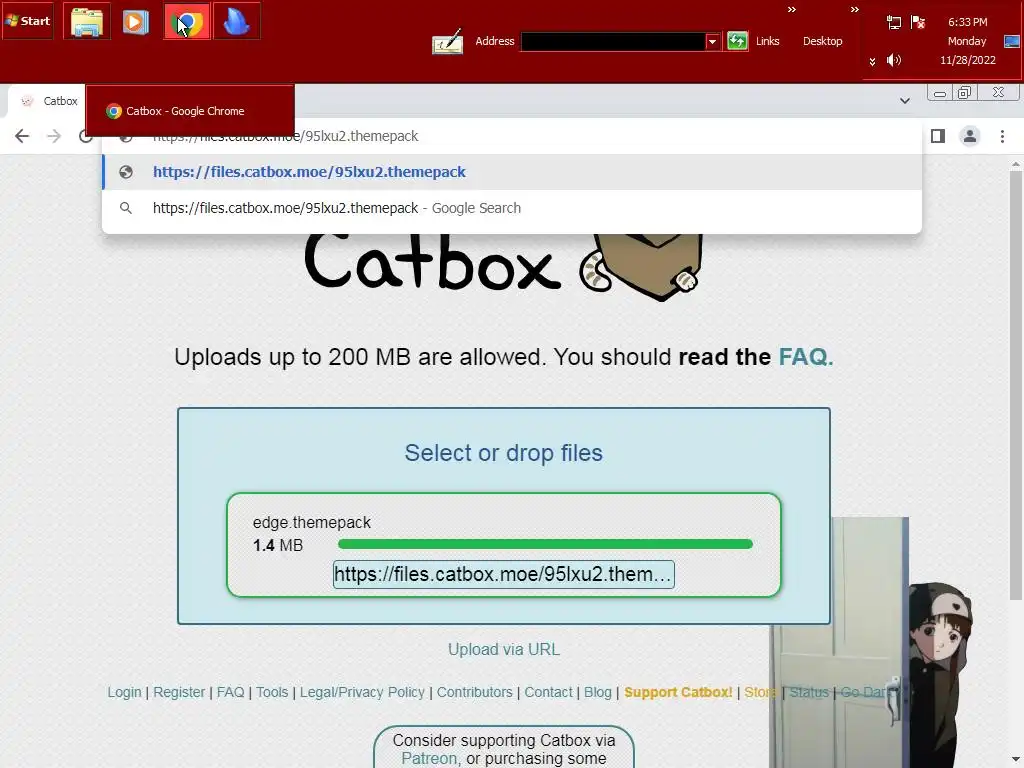
Task: Launch the Windows Media Player taskbar icon
Action: (136, 21)
